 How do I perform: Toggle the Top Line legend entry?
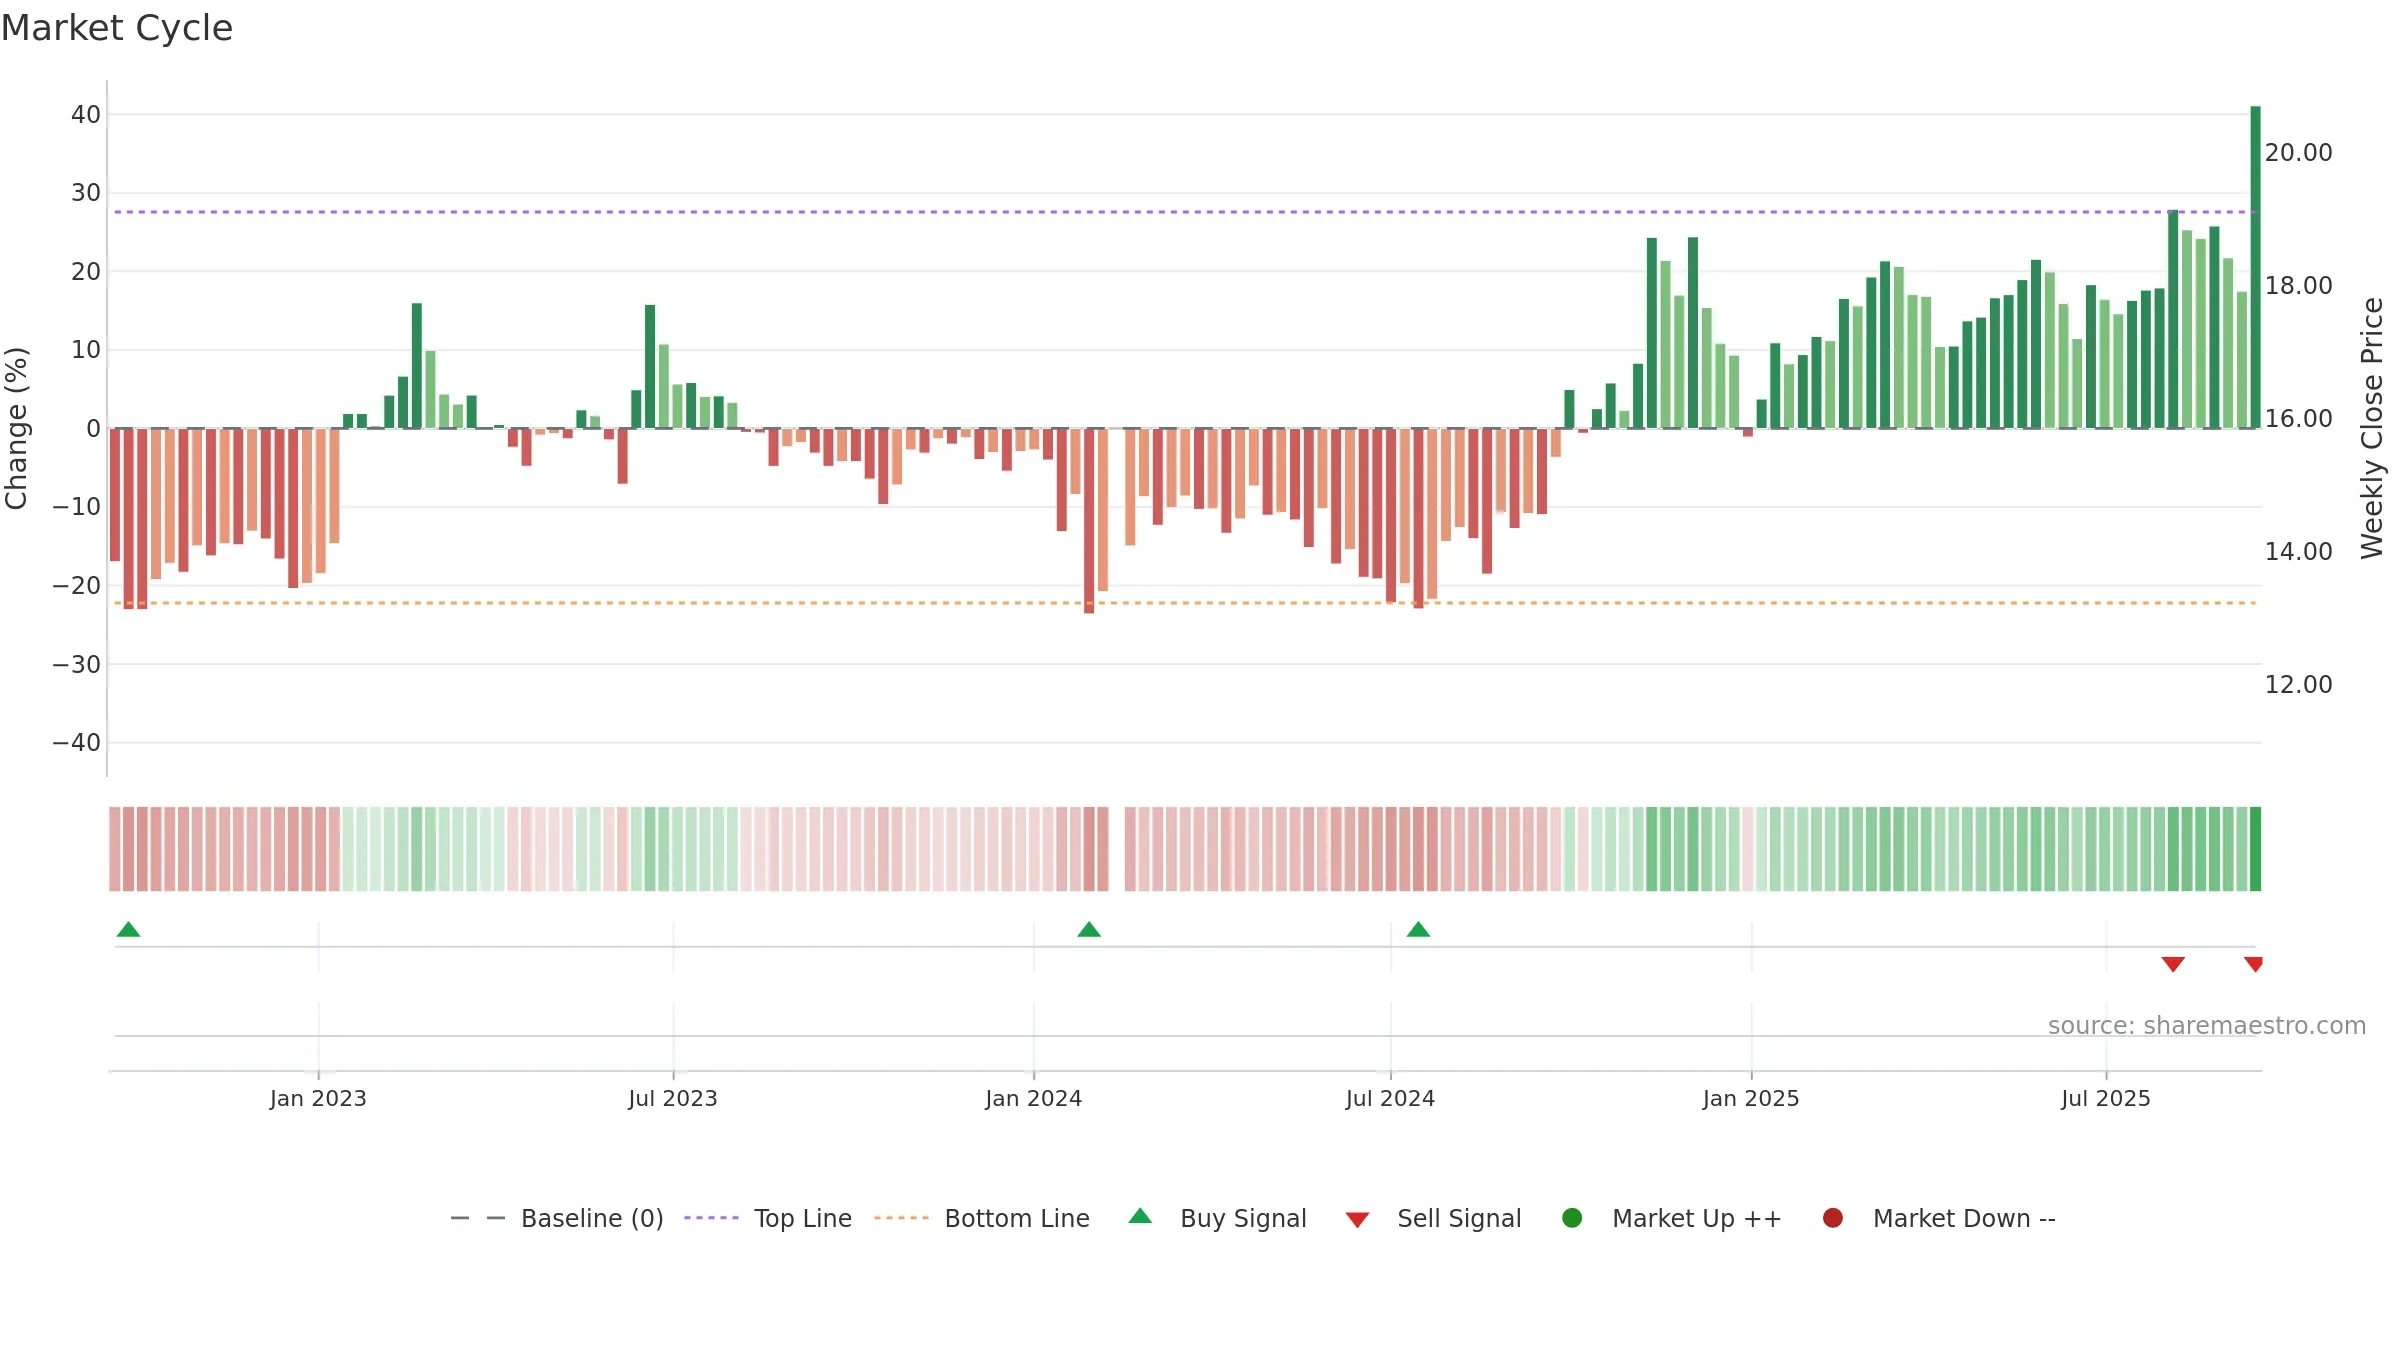point(768,1218)
